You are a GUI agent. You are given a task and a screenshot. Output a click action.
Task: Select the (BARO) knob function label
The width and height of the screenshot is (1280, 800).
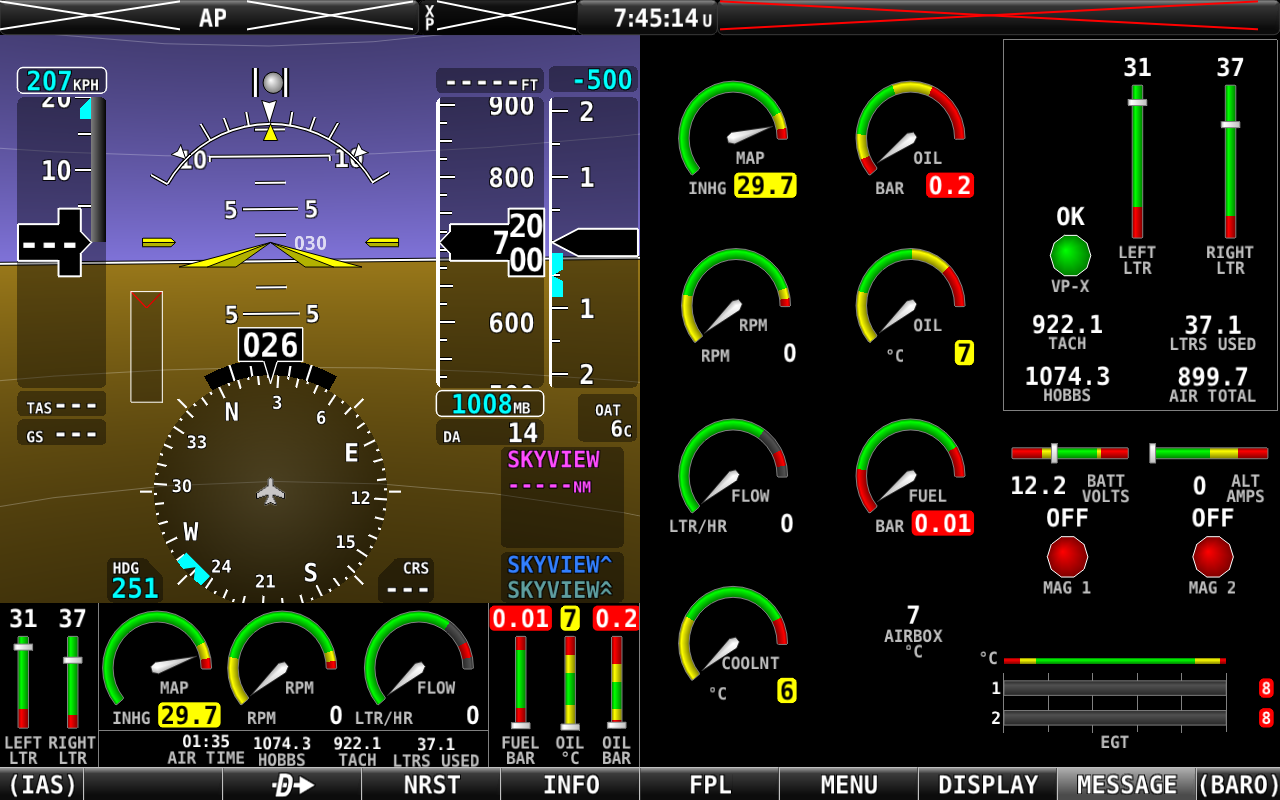coord(1238,785)
